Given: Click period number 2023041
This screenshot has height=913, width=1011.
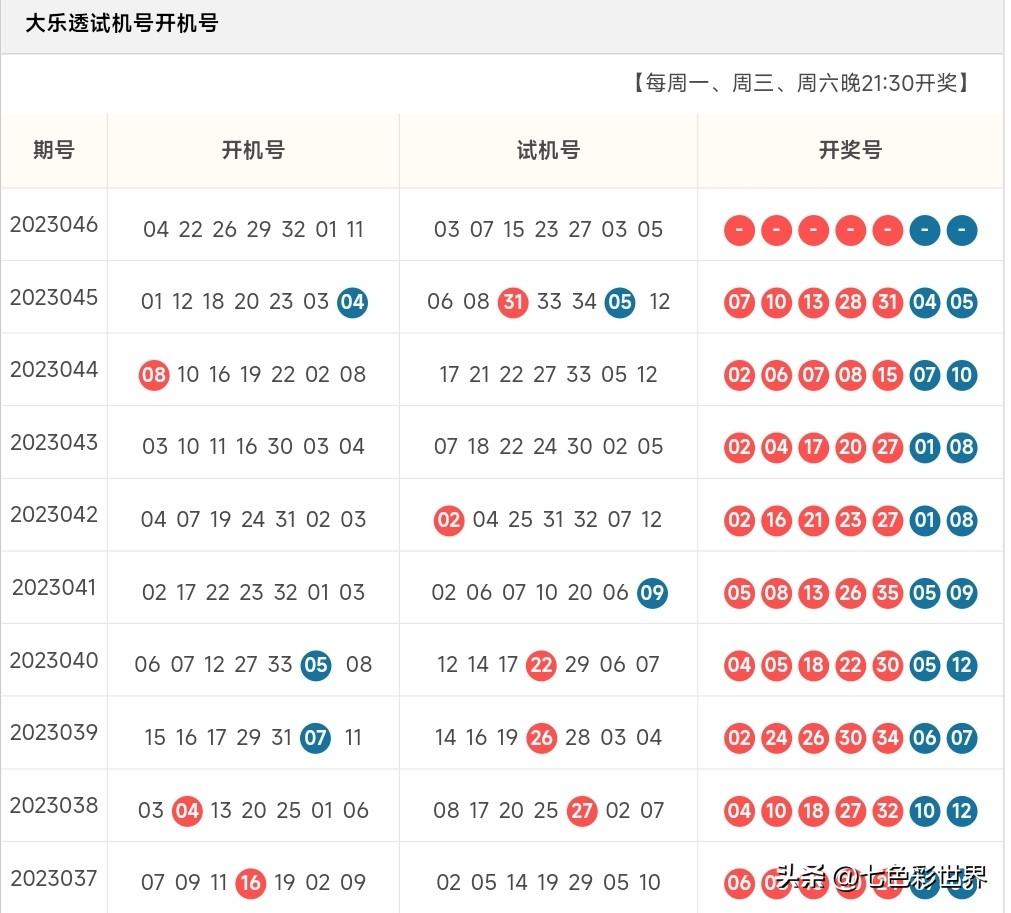Looking at the screenshot, I should coord(54,587).
